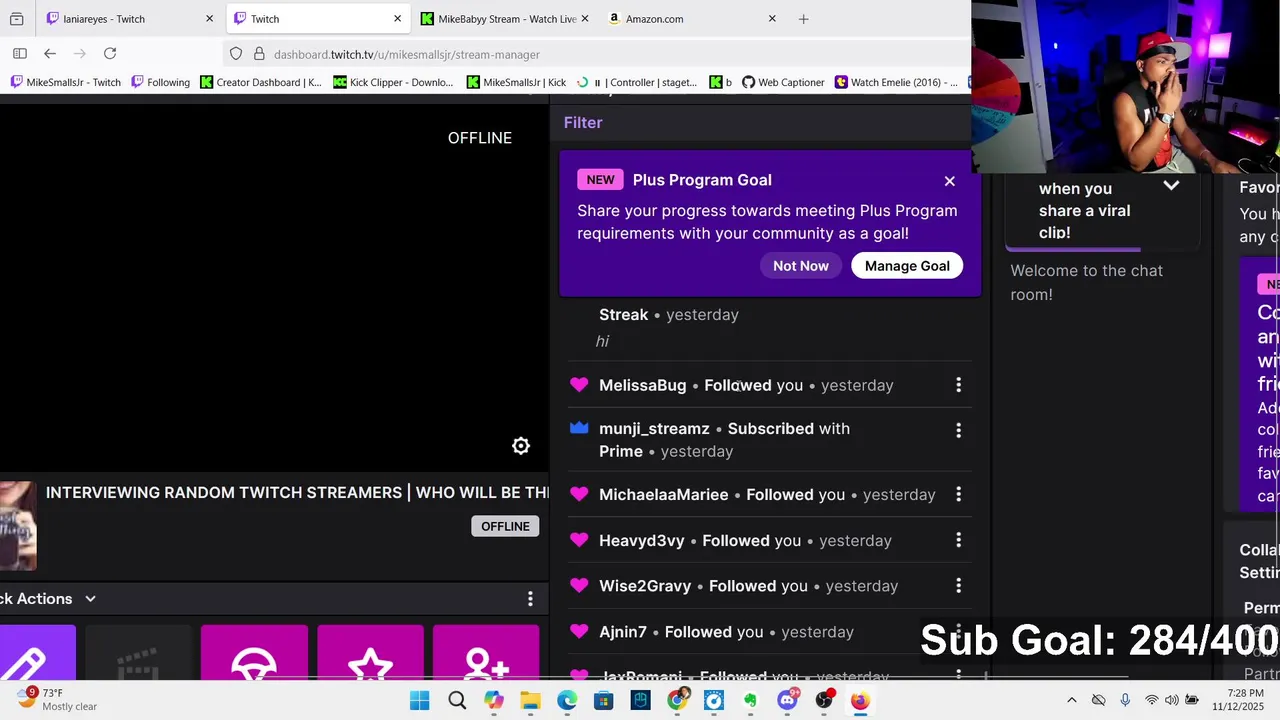Click Heavyd3vy username in activity feed

pos(642,540)
